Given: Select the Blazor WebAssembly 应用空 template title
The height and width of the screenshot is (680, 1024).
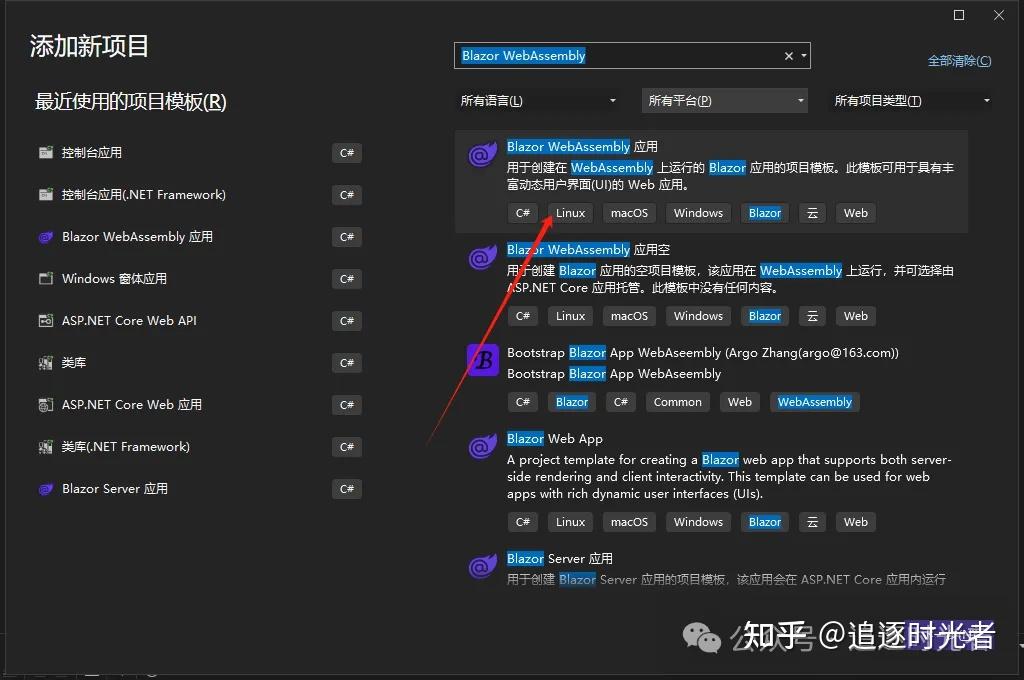Looking at the screenshot, I should (x=588, y=250).
